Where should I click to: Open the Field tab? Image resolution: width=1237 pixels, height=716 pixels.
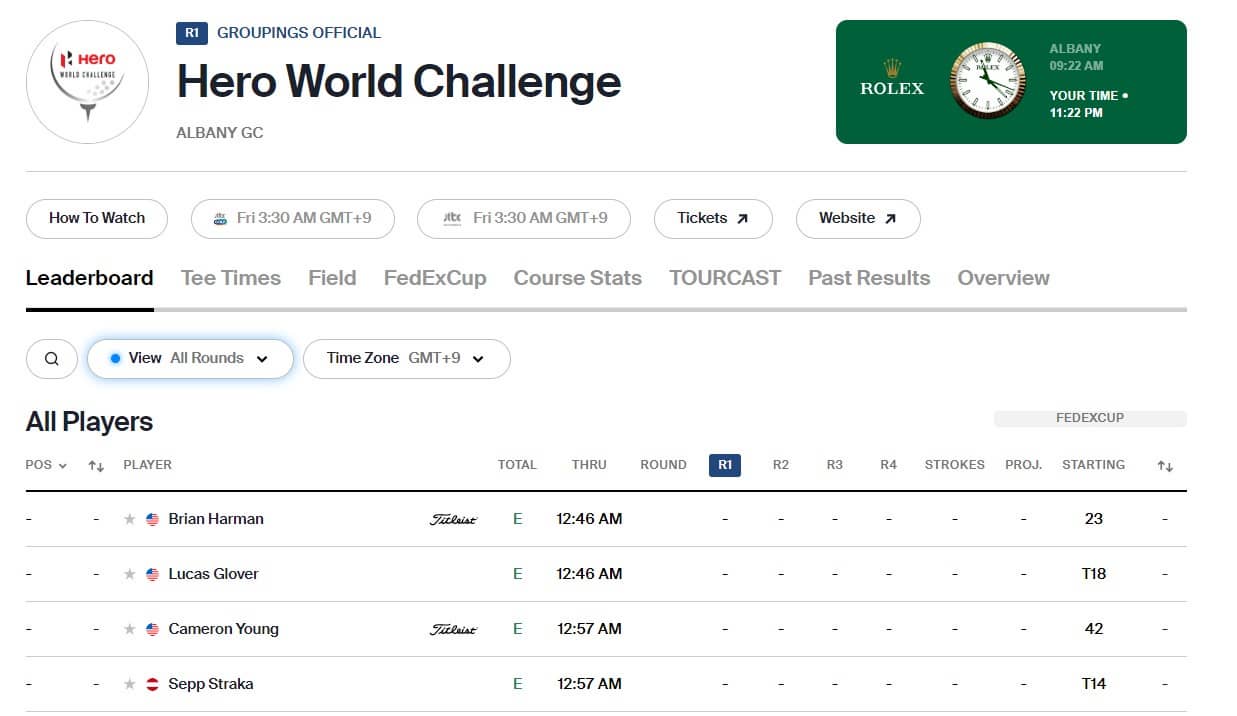pyautogui.click(x=332, y=278)
